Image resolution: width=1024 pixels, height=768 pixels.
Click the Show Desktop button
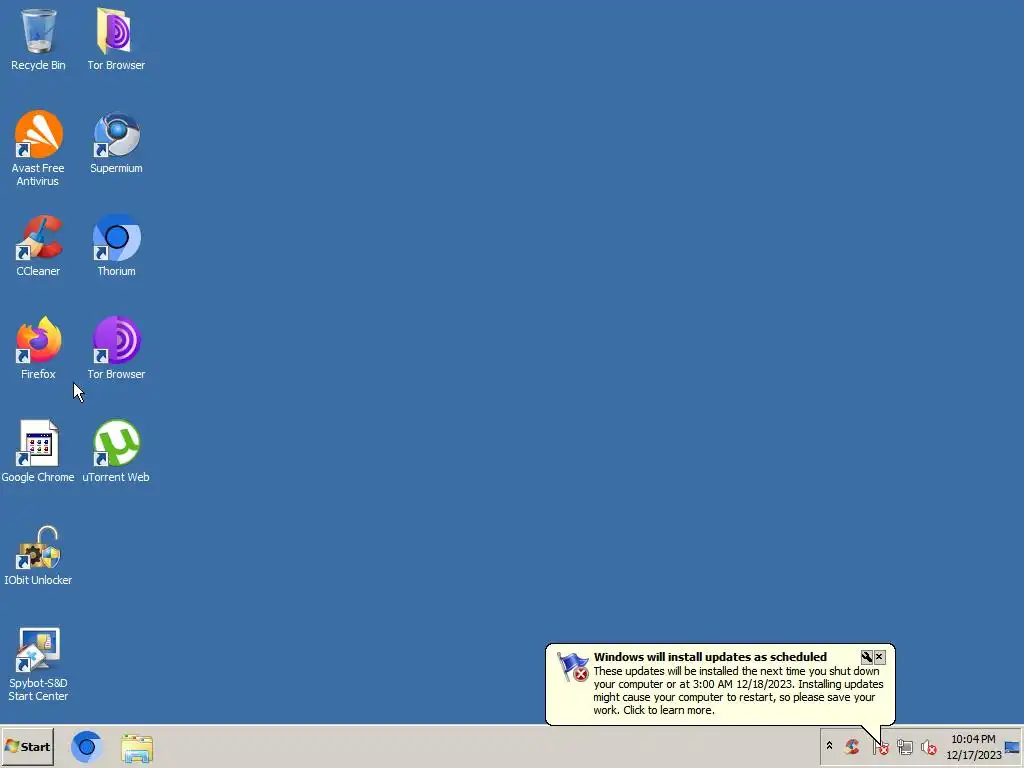[1012, 747]
